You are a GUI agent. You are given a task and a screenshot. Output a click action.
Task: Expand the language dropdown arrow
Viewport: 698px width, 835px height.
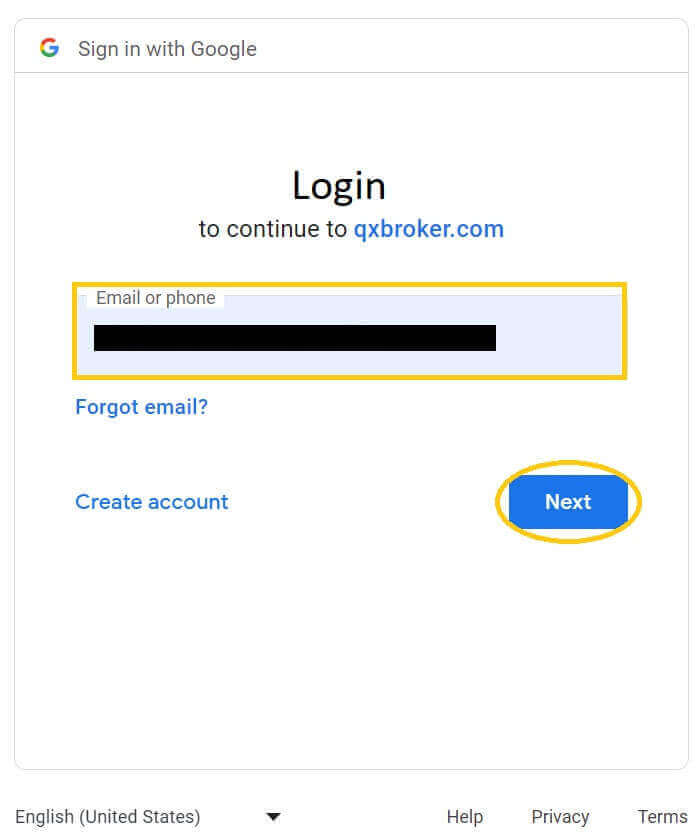[x=273, y=816]
